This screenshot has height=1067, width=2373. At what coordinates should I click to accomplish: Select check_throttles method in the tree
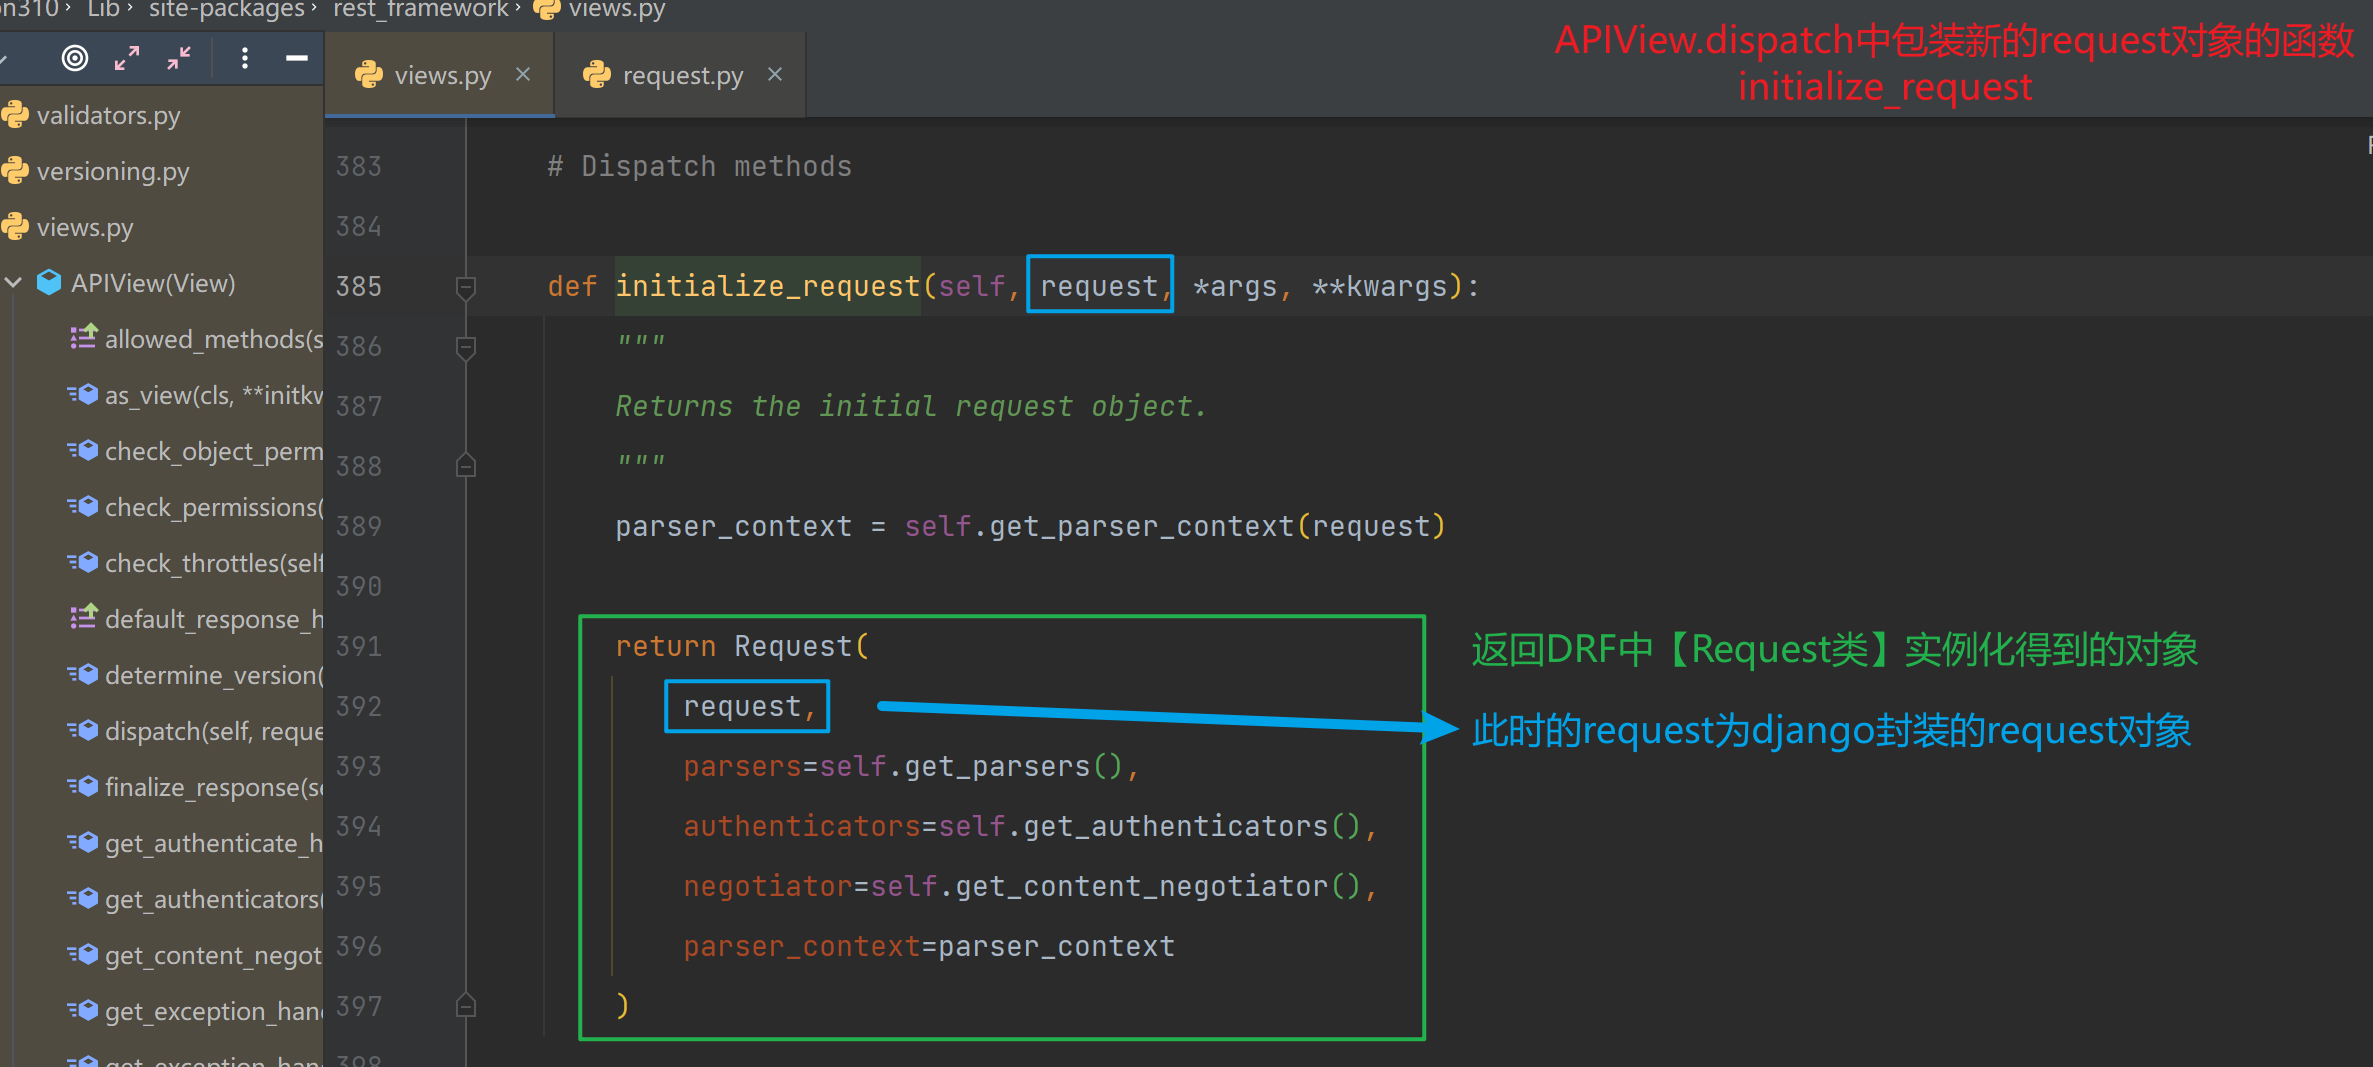coord(214,563)
